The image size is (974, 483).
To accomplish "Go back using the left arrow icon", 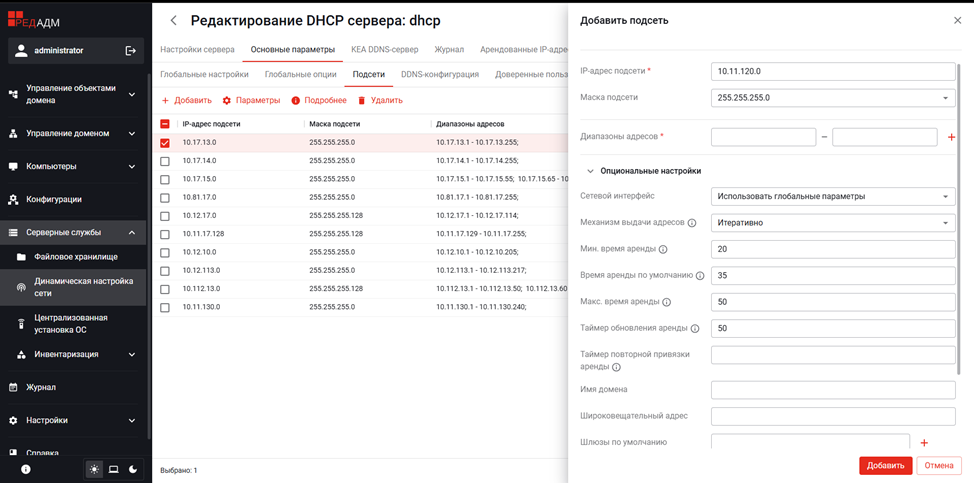I will coord(174,20).
